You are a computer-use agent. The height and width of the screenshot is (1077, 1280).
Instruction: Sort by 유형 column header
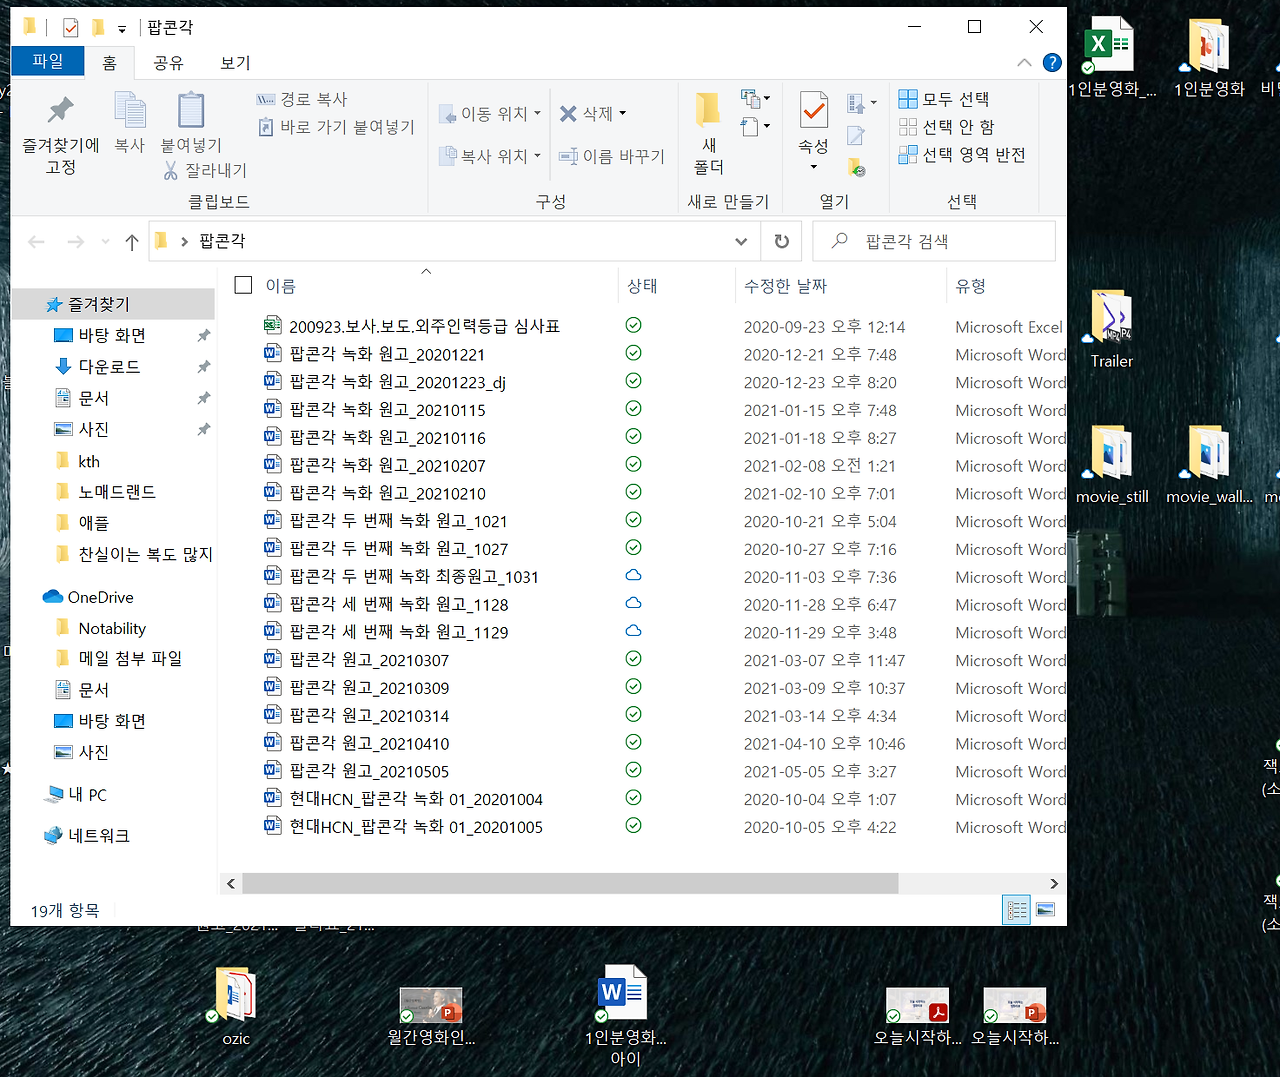pyautogui.click(x=970, y=286)
